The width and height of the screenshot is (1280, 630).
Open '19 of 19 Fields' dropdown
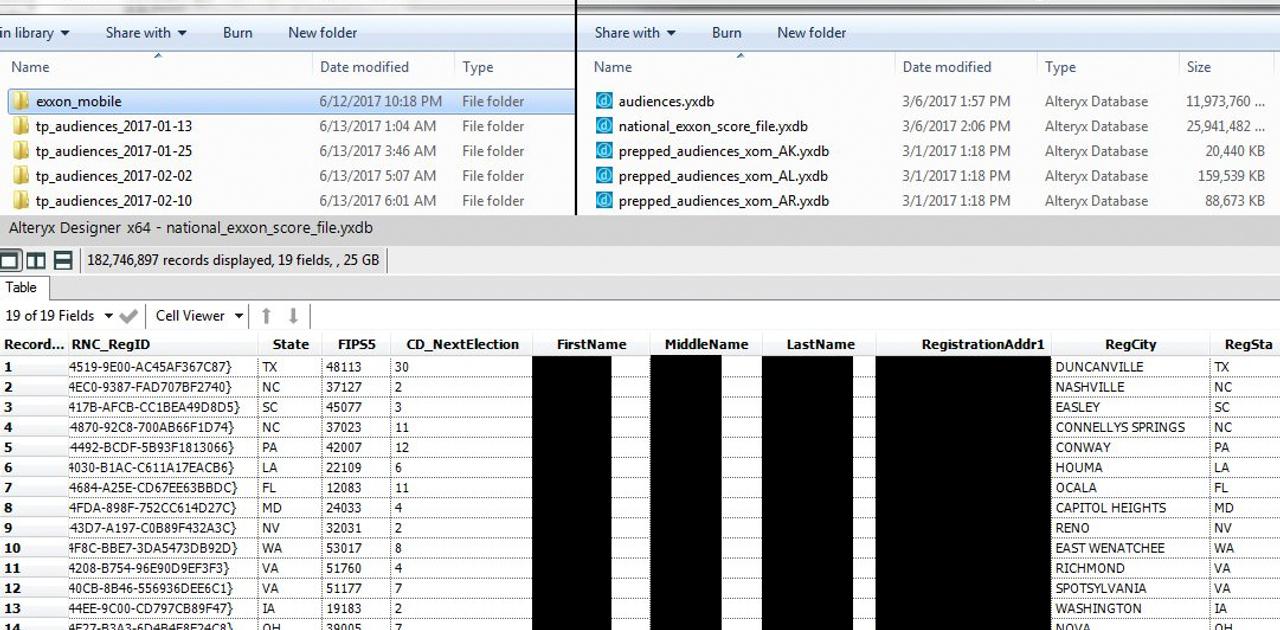[x=60, y=316]
